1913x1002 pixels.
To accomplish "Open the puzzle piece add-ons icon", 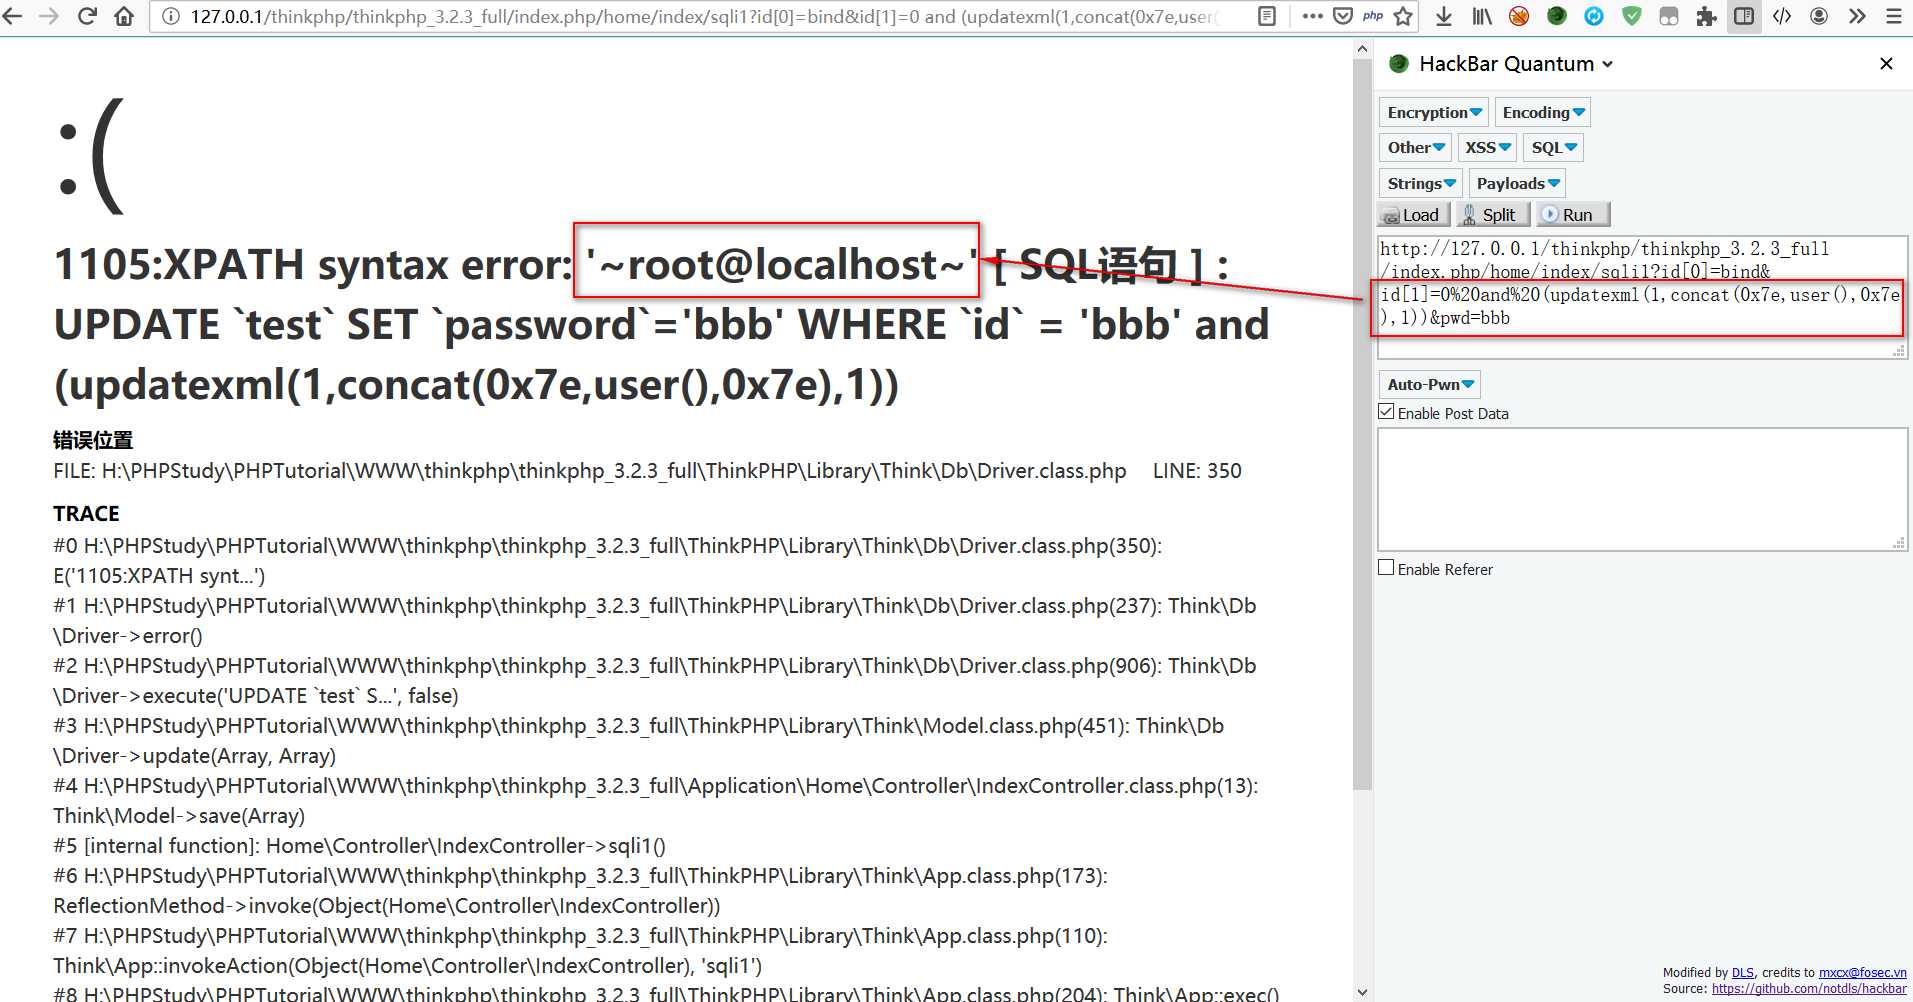I will [x=1707, y=16].
